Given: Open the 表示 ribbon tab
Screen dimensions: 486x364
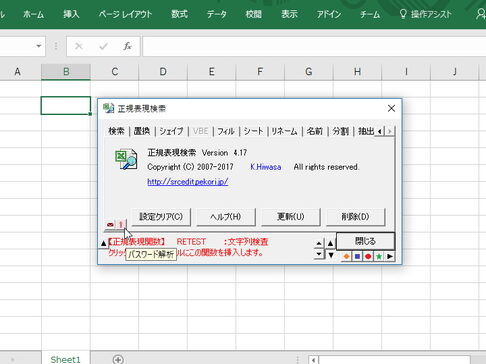Looking at the screenshot, I should point(289,14).
